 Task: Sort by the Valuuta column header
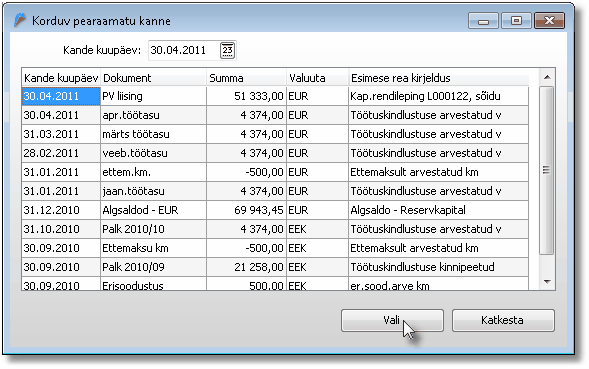pyautogui.click(x=317, y=78)
